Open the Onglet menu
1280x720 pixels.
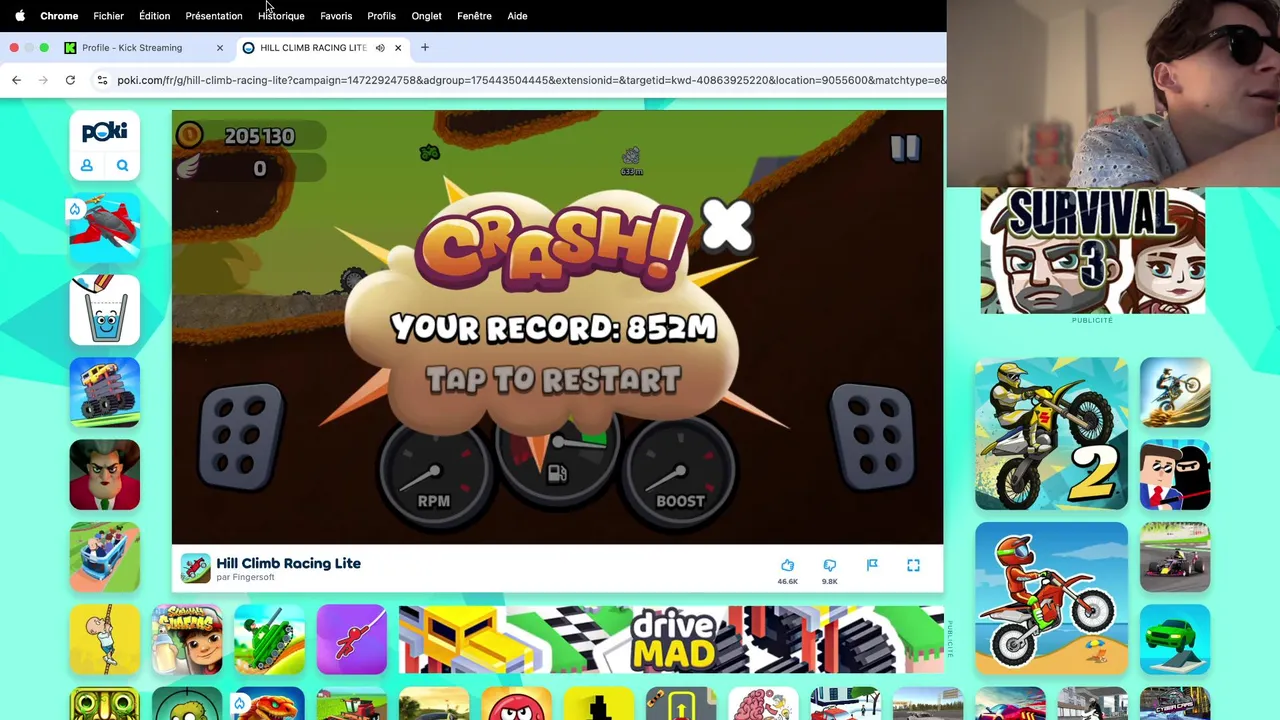pyautogui.click(x=426, y=16)
